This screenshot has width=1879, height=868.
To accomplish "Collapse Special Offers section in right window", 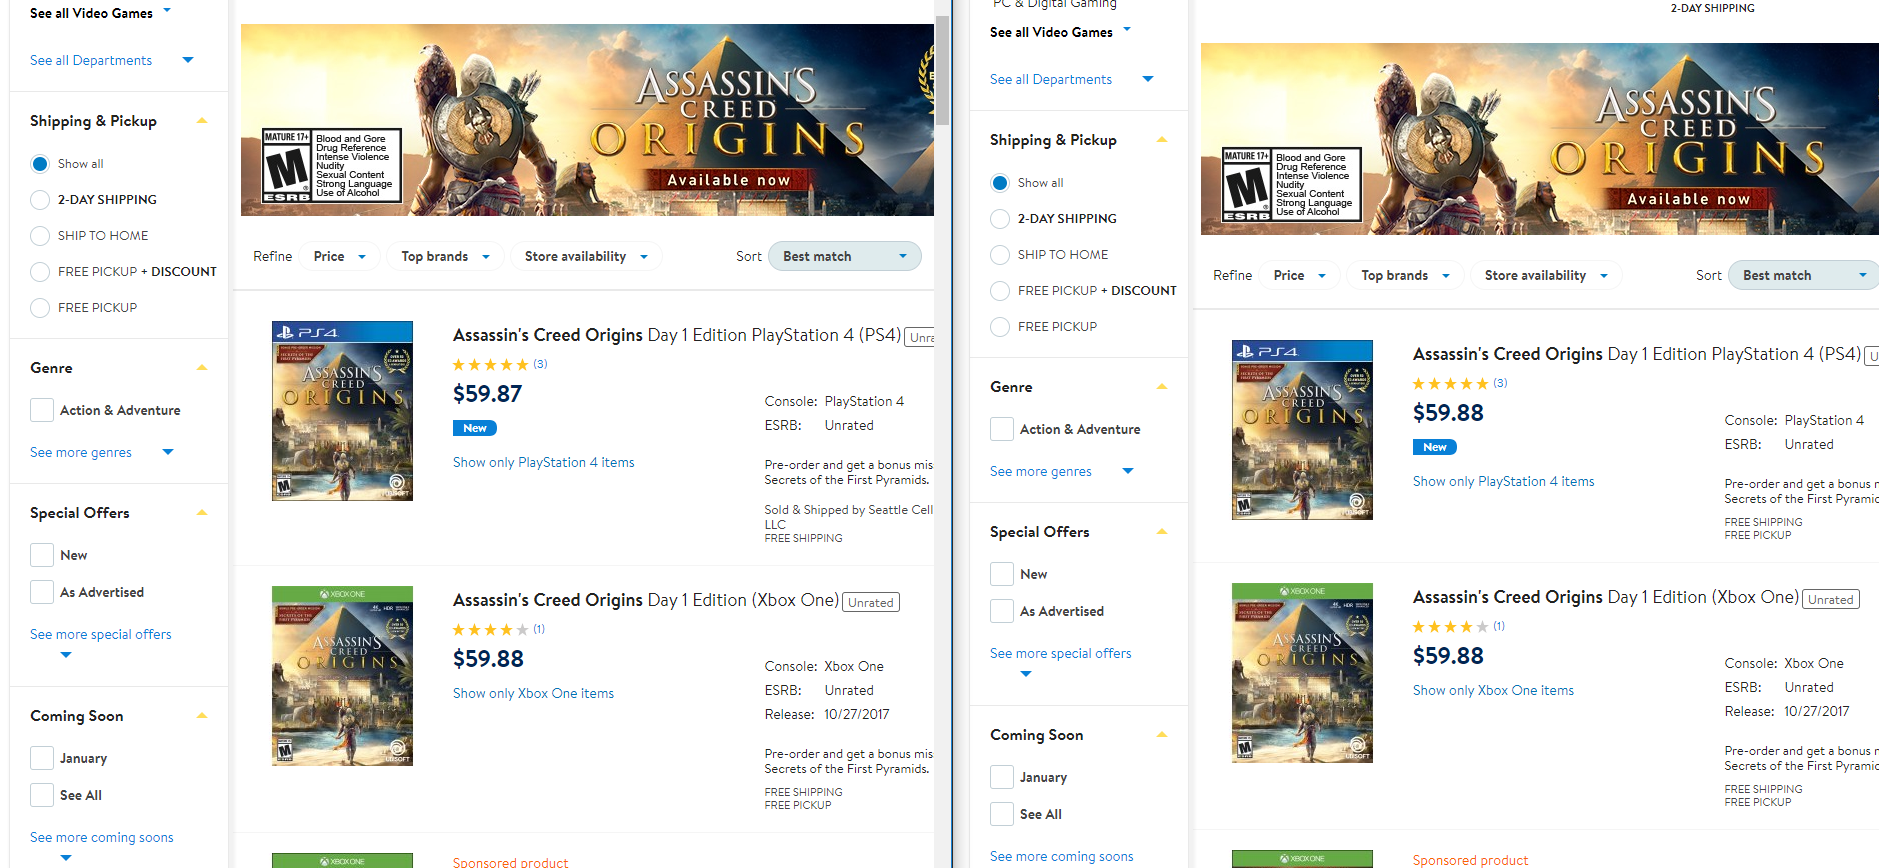I will (x=1162, y=532).
